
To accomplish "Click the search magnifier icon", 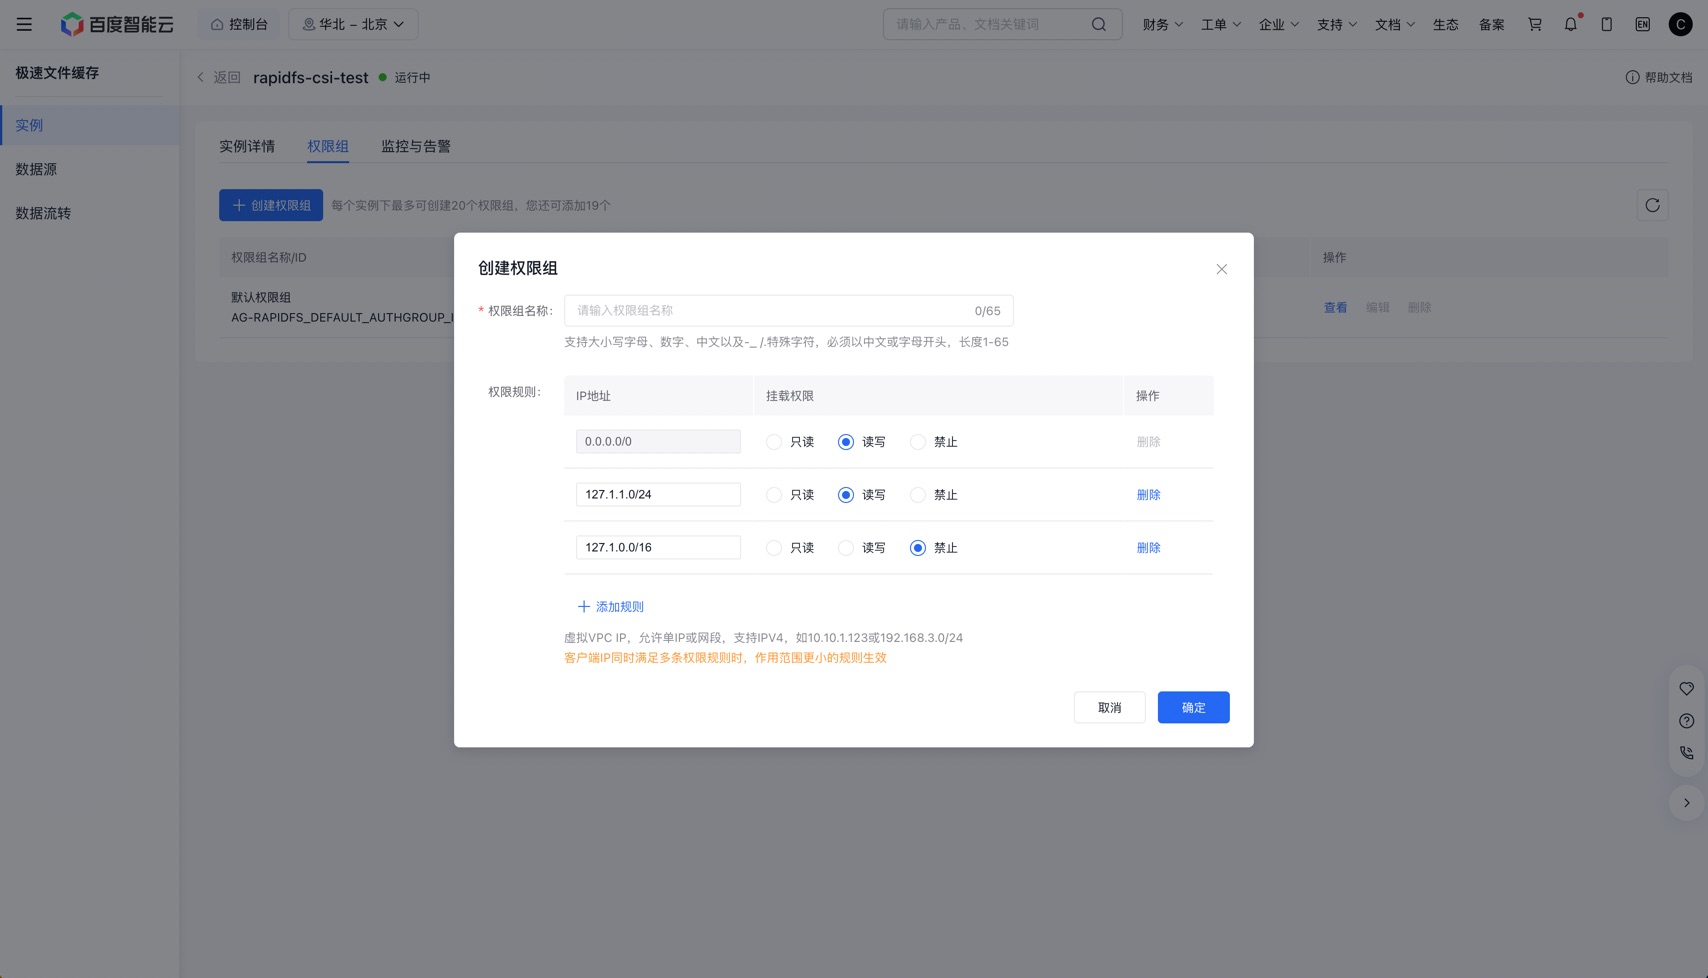I will coord(1099,24).
